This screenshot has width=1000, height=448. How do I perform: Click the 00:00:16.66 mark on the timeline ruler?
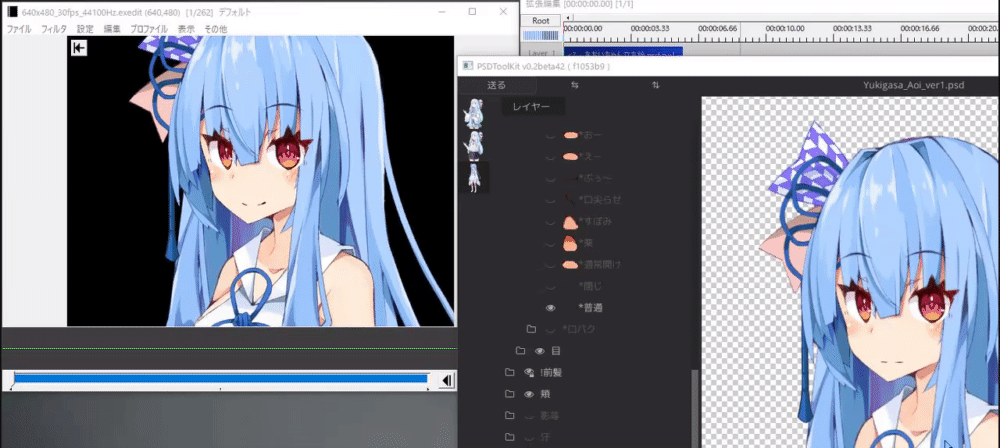[x=920, y=28]
